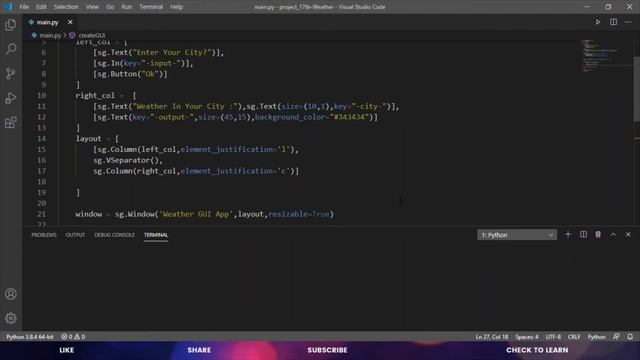Select the main.py editor tab
The image size is (640, 360).
pyautogui.click(x=47, y=22)
